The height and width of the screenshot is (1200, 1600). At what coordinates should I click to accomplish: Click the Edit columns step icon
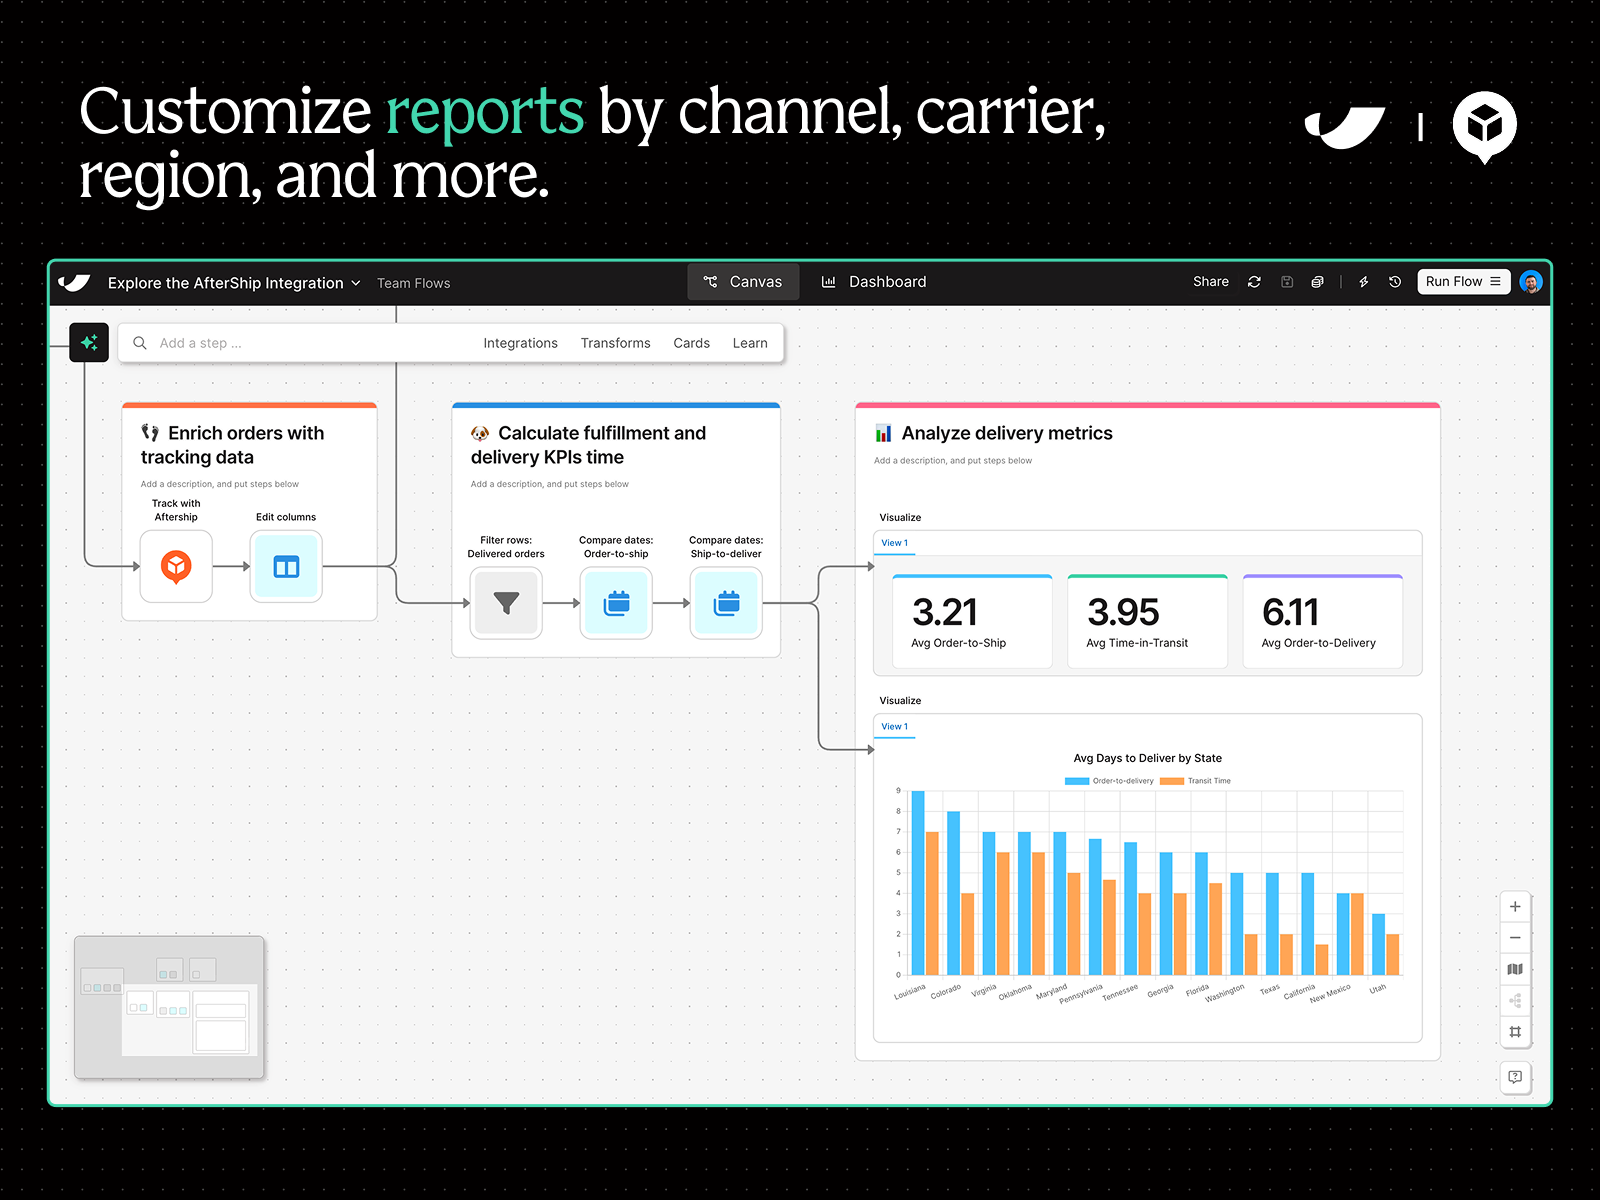point(286,566)
